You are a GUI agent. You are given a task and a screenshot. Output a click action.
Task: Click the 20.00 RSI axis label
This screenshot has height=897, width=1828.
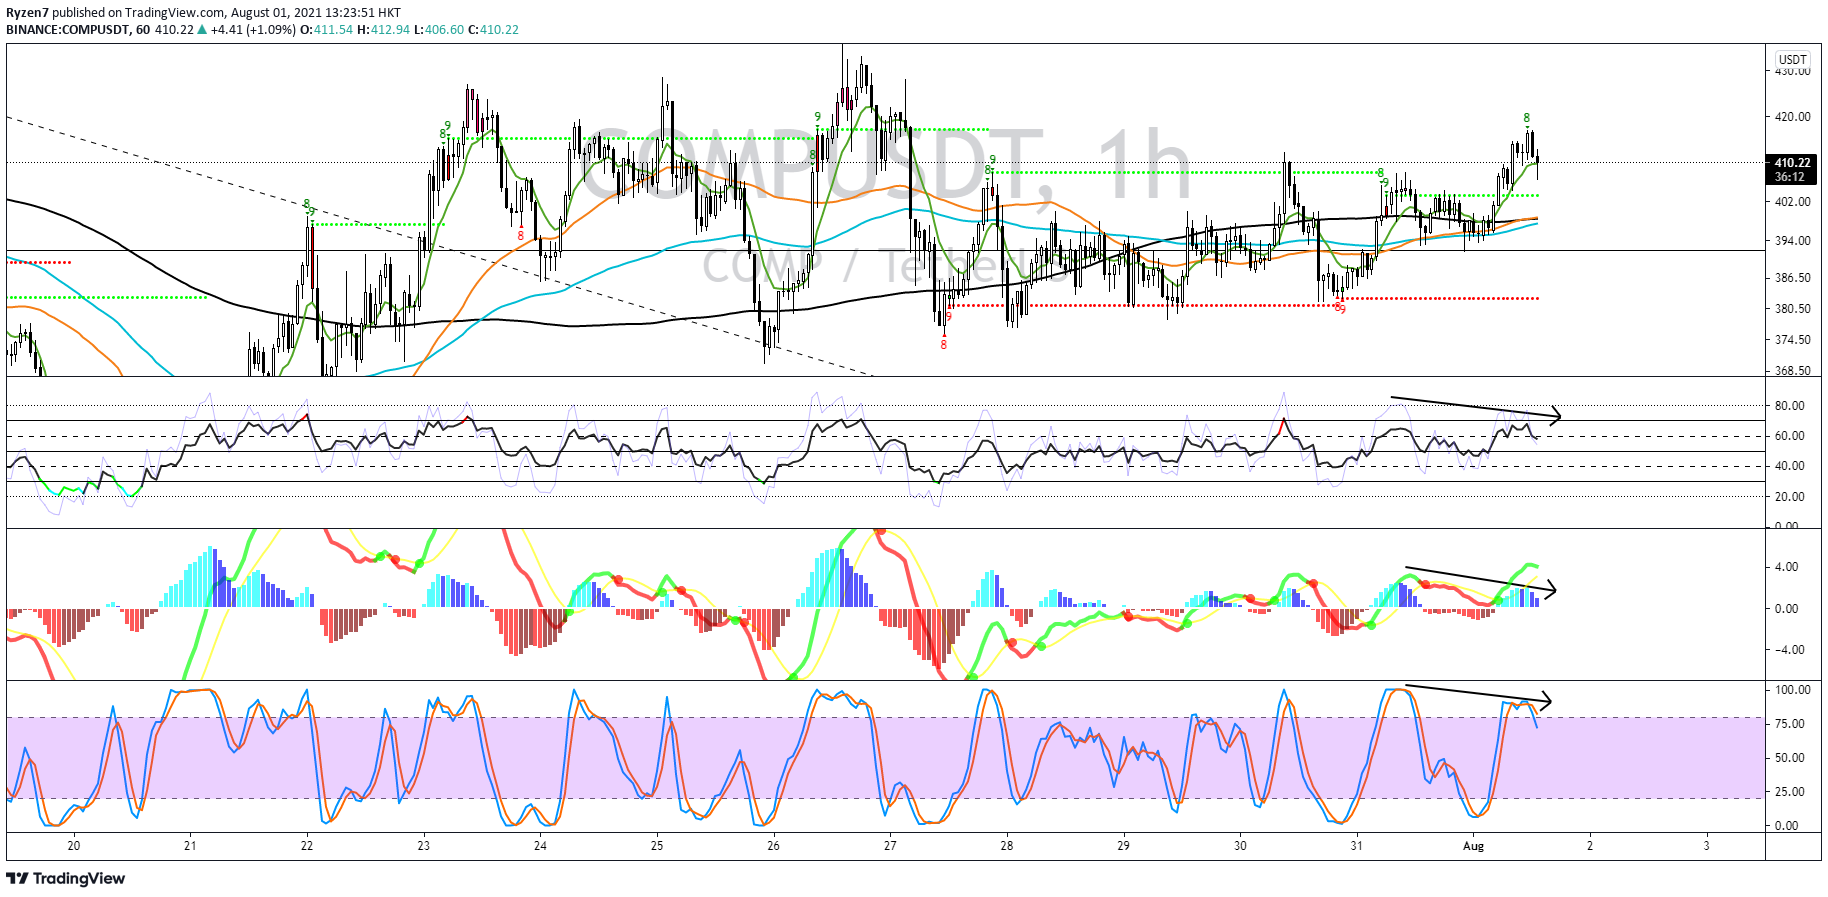point(1790,496)
